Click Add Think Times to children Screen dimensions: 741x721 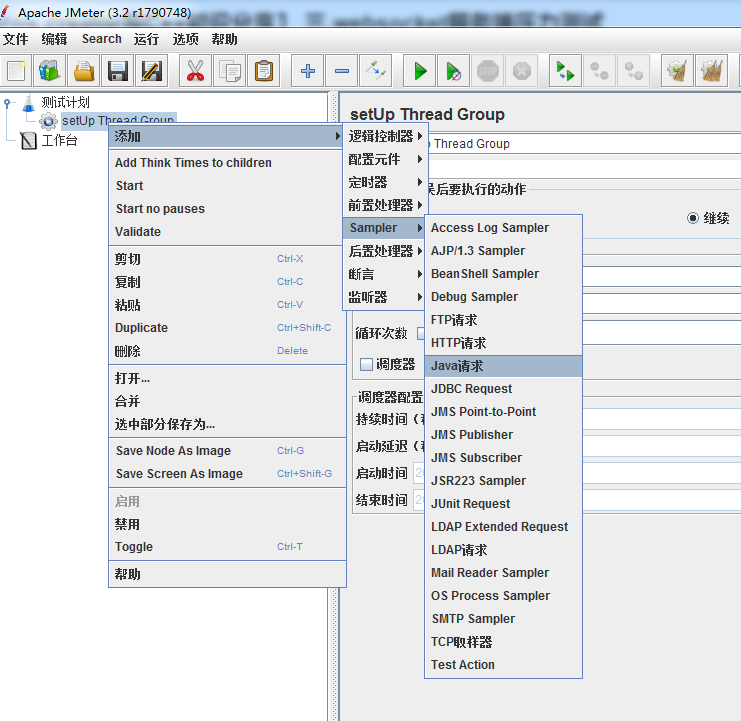point(225,163)
